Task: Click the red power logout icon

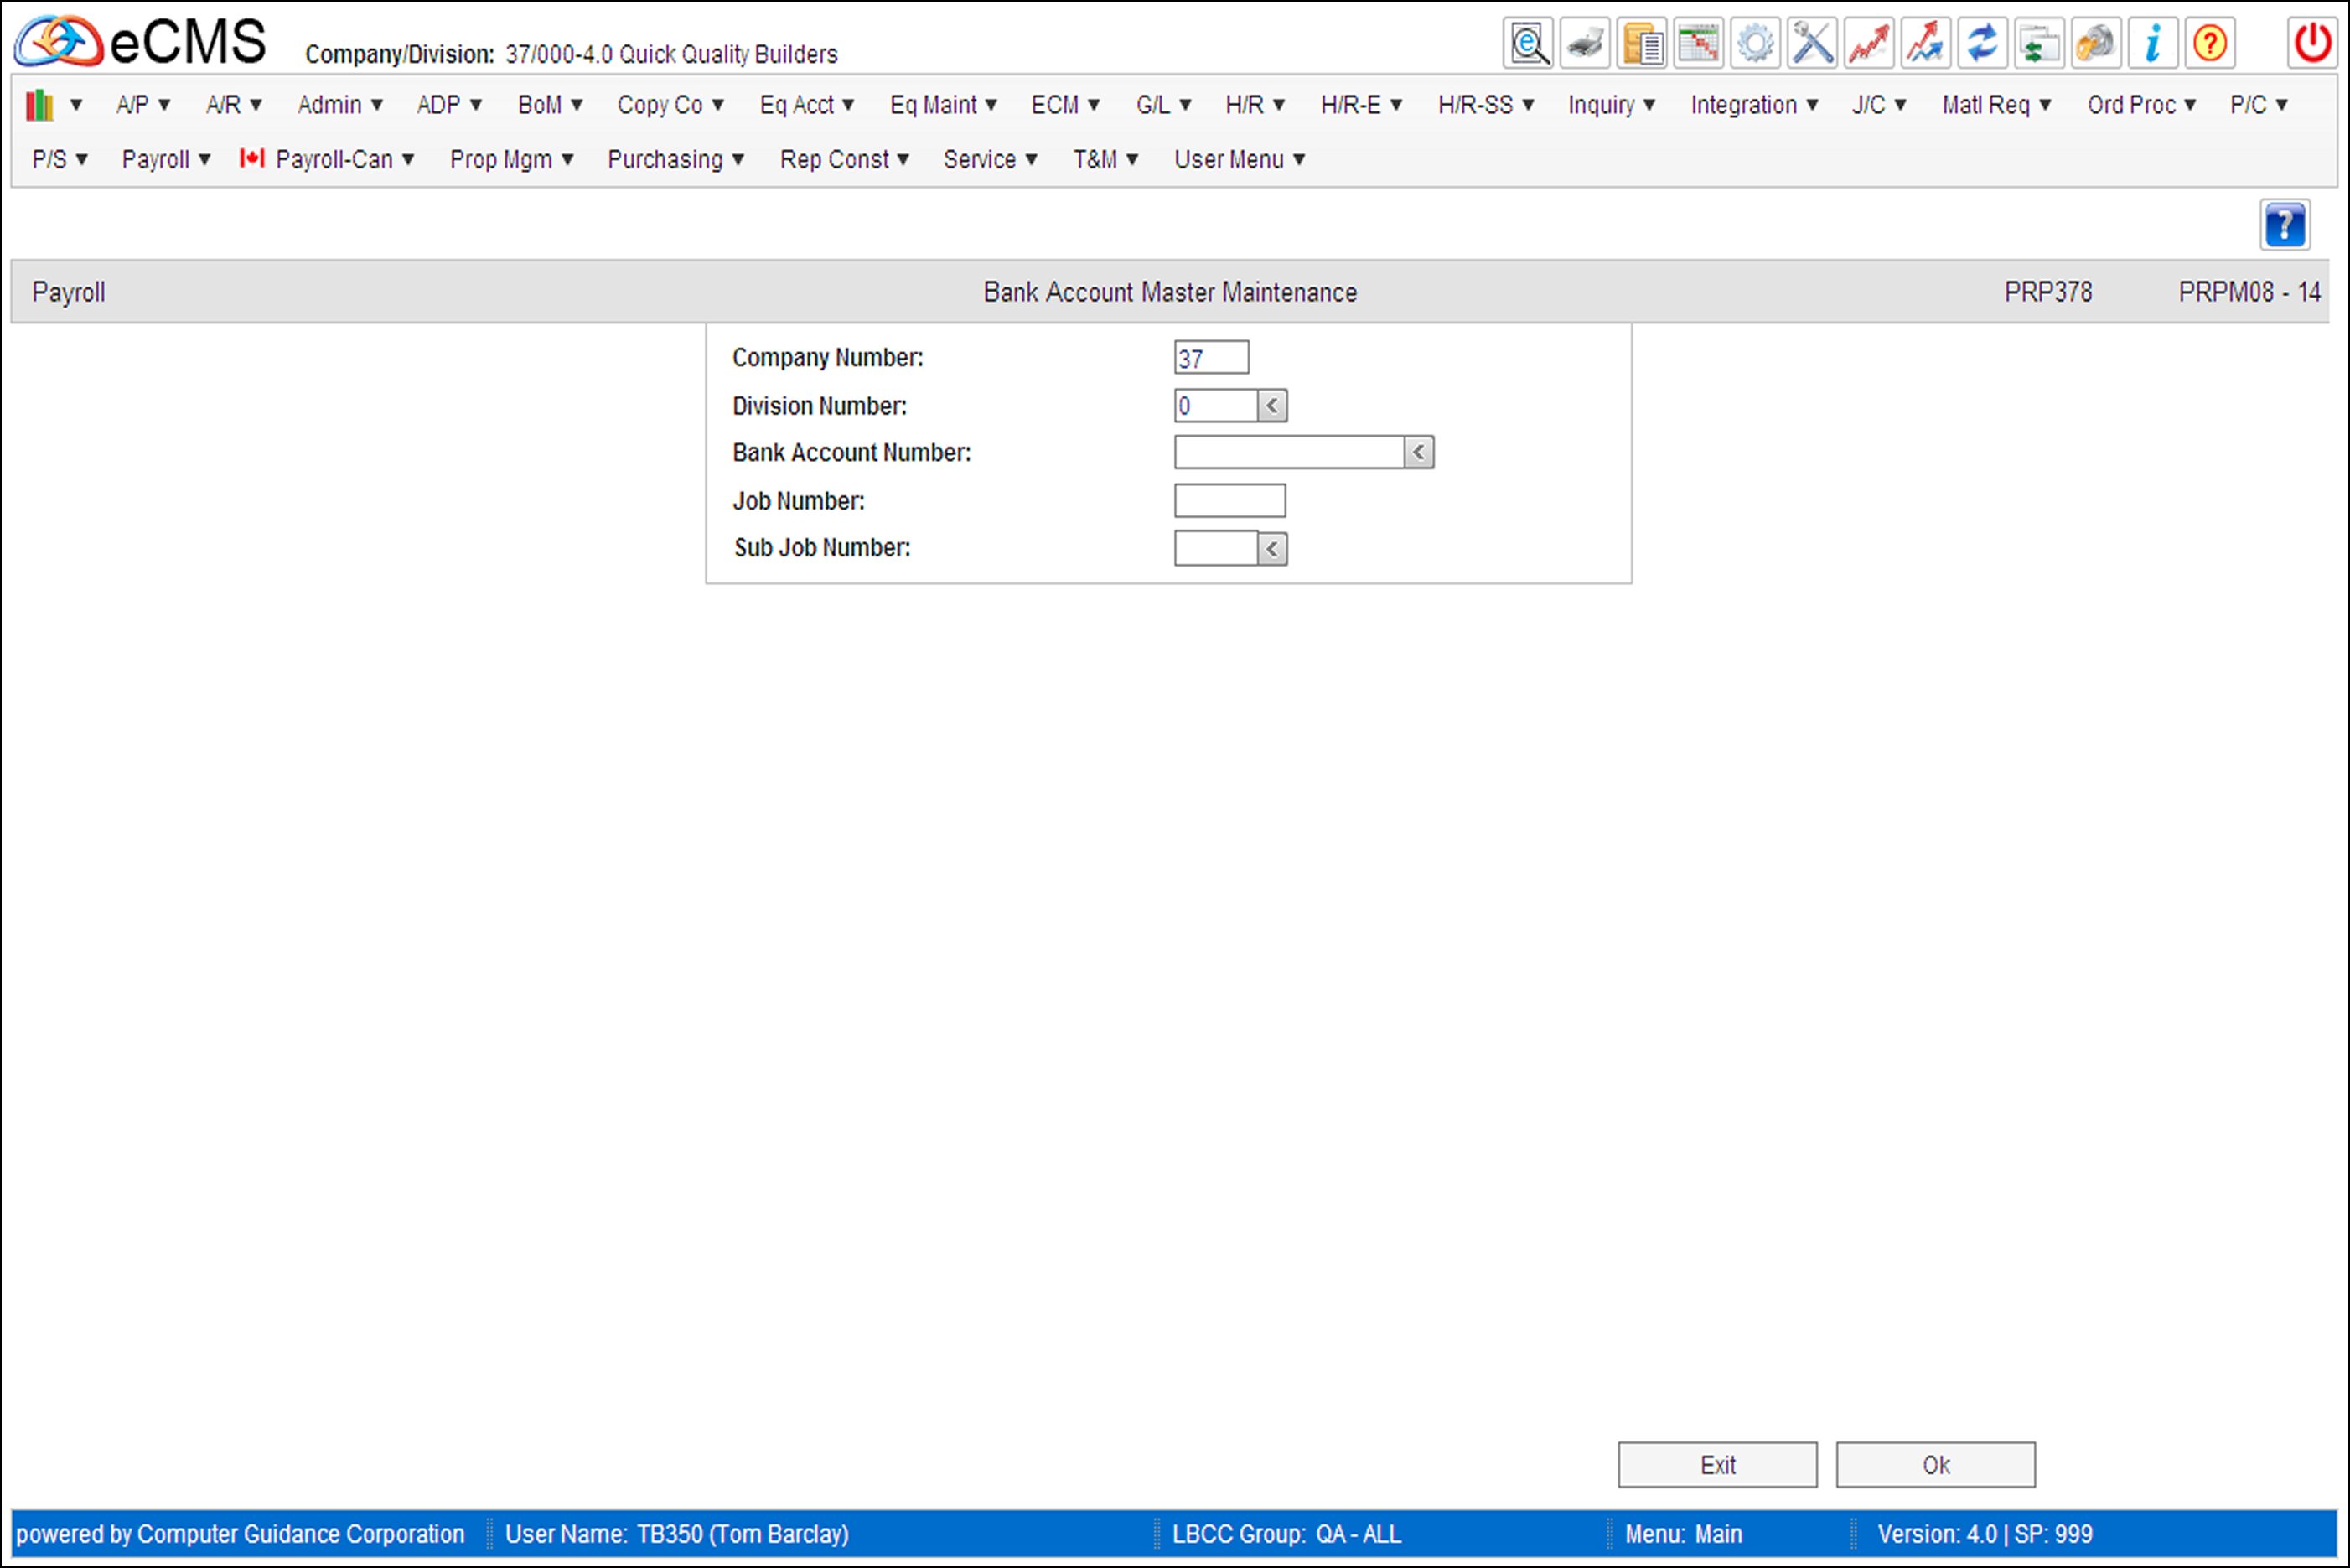Action: click(x=2312, y=43)
